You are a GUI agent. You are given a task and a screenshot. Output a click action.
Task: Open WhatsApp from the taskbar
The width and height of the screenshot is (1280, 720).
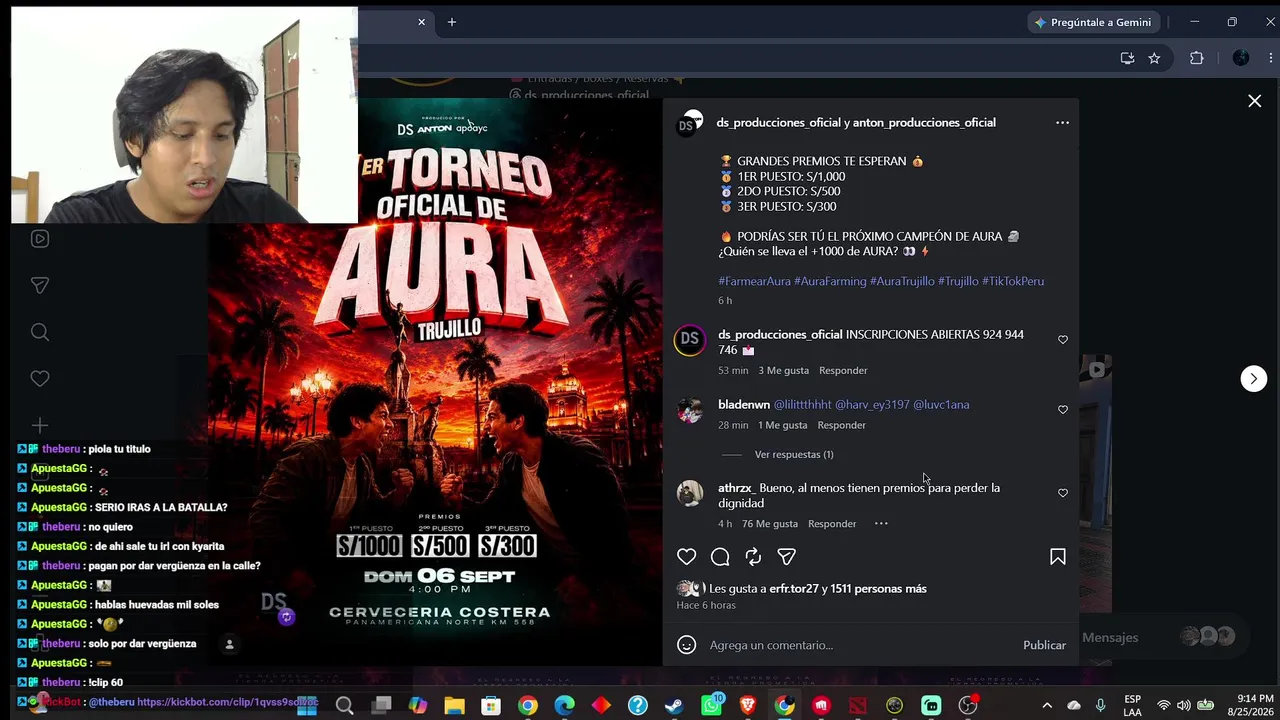[x=711, y=706]
